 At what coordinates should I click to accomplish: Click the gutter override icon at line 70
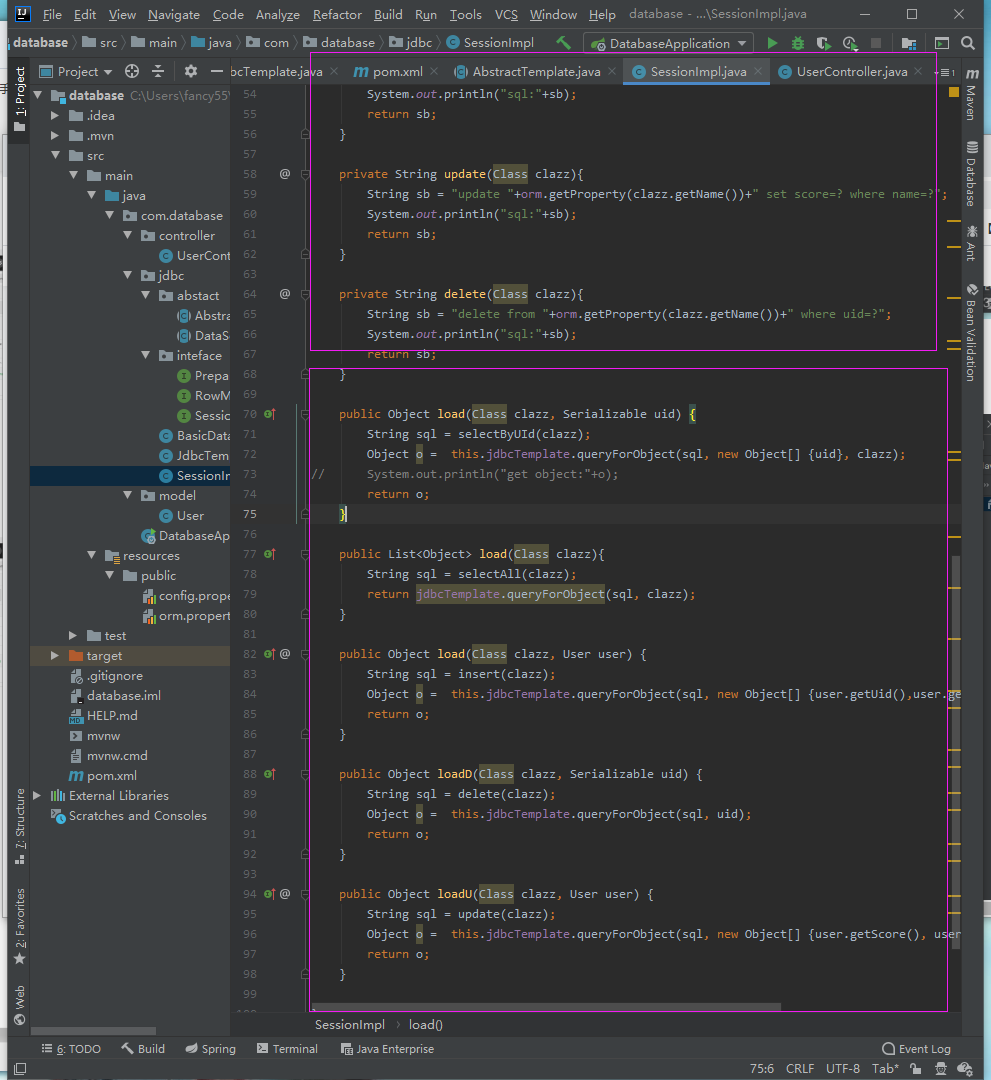pyautogui.click(x=269, y=414)
